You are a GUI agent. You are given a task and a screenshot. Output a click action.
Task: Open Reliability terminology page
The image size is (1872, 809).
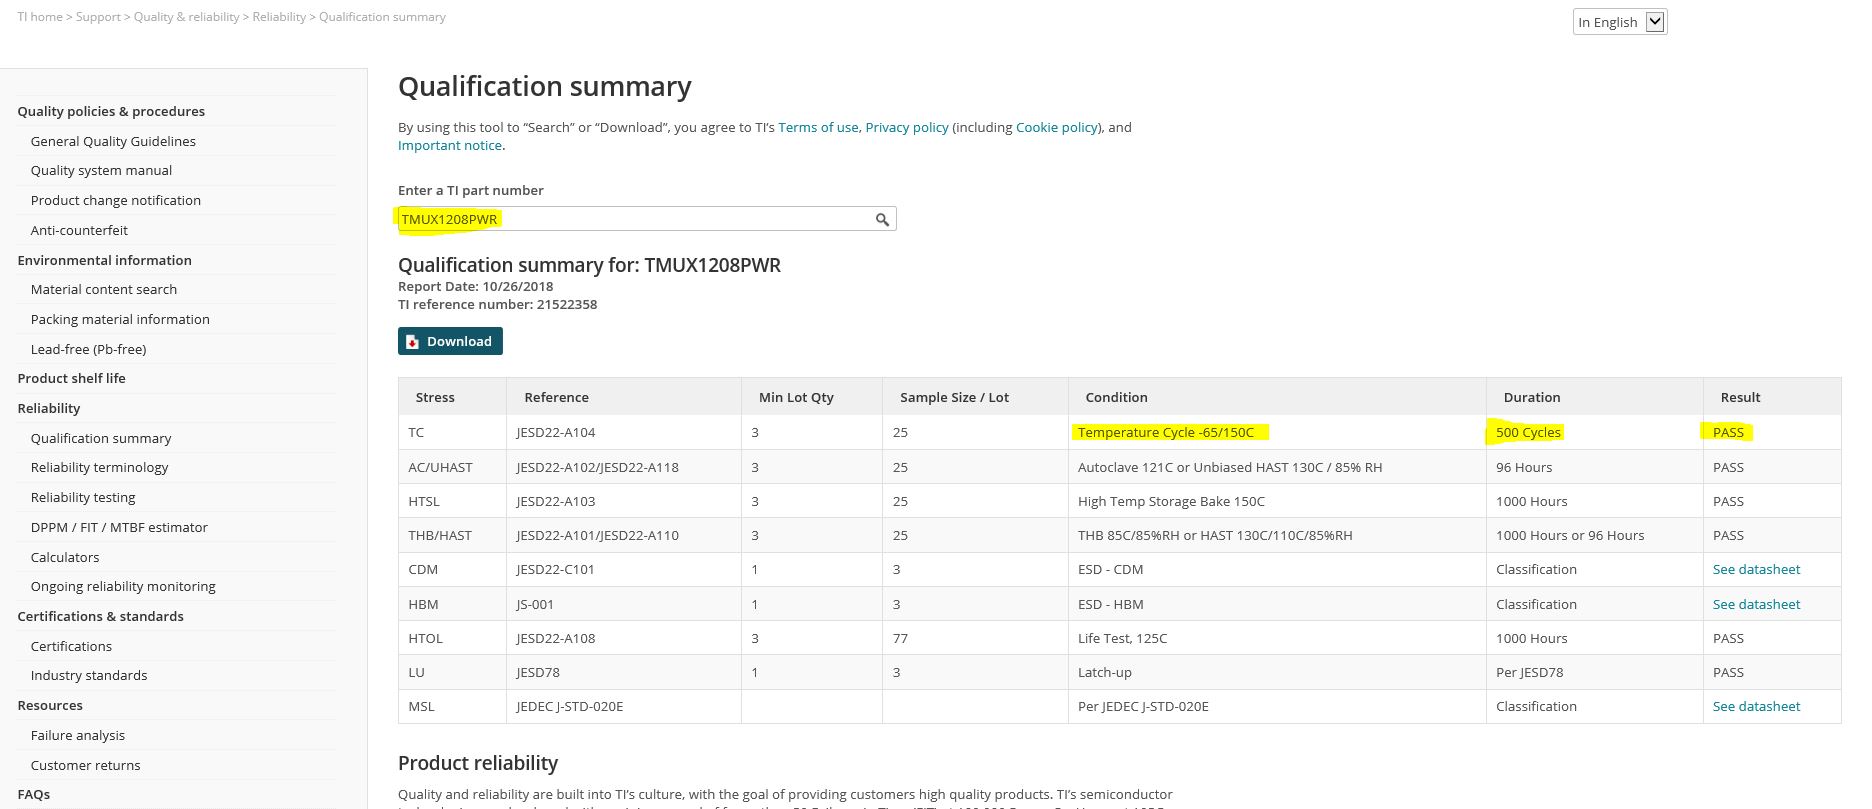click(99, 467)
